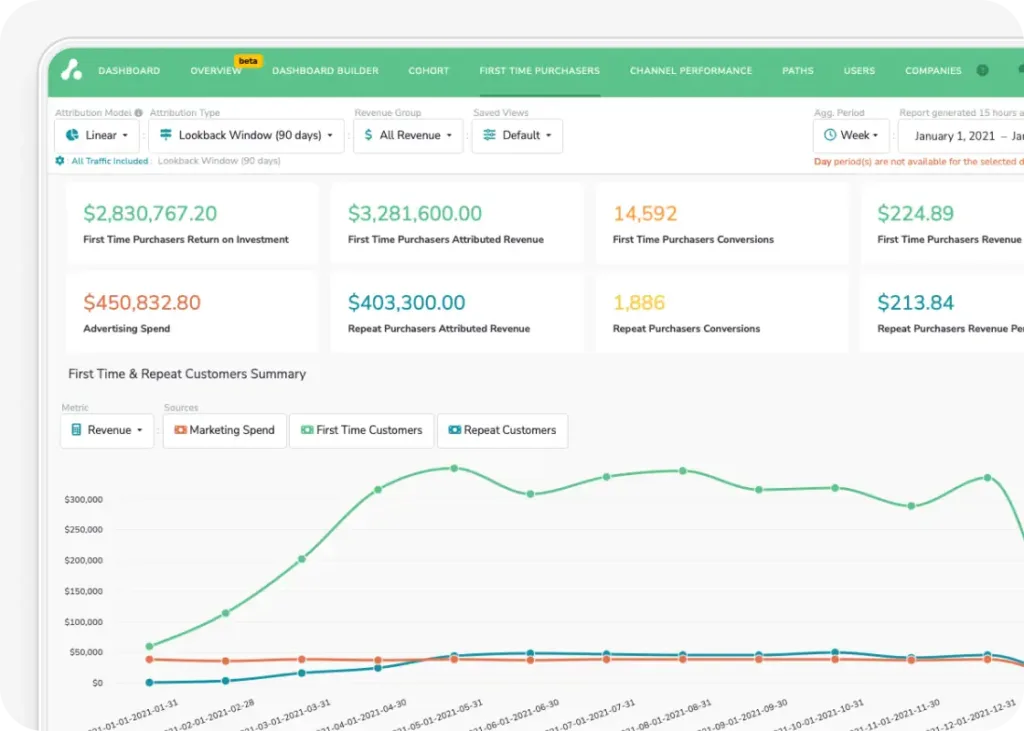This screenshot has height=731, width=1024.
Task: Toggle the Repeat Customers source
Action: coord(502,430)
